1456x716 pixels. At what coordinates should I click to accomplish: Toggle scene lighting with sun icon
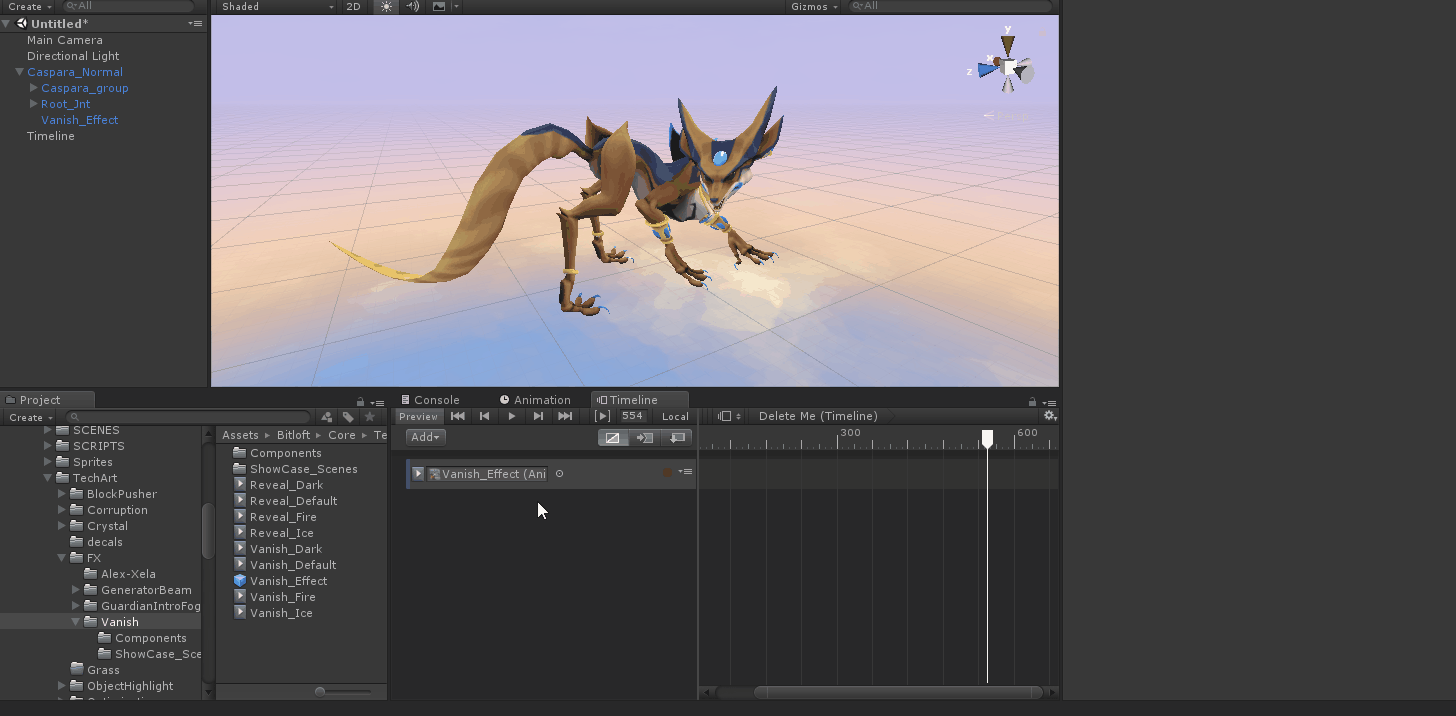(387, 7)
